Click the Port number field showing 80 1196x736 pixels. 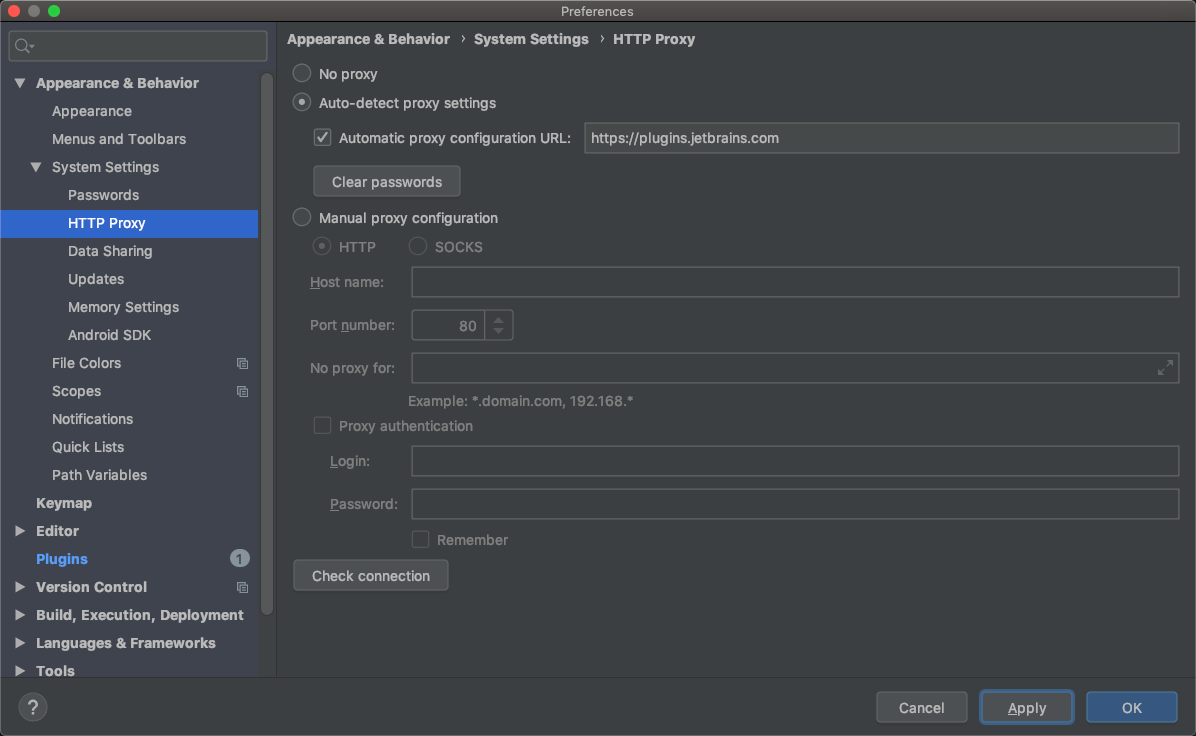pyautogui.click(x=448, y=325)
